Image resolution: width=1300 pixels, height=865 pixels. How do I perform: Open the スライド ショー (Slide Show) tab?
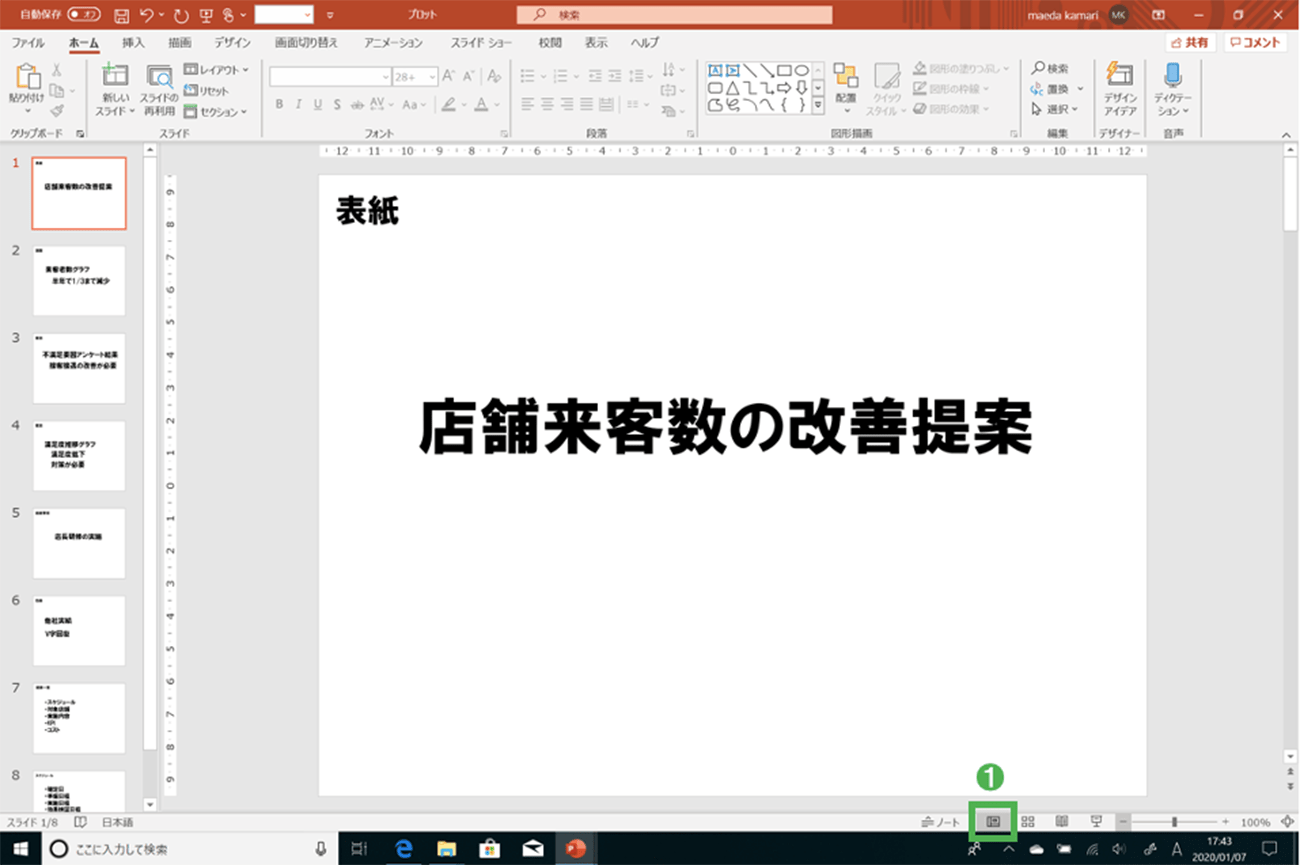click(x=482, y=43)
